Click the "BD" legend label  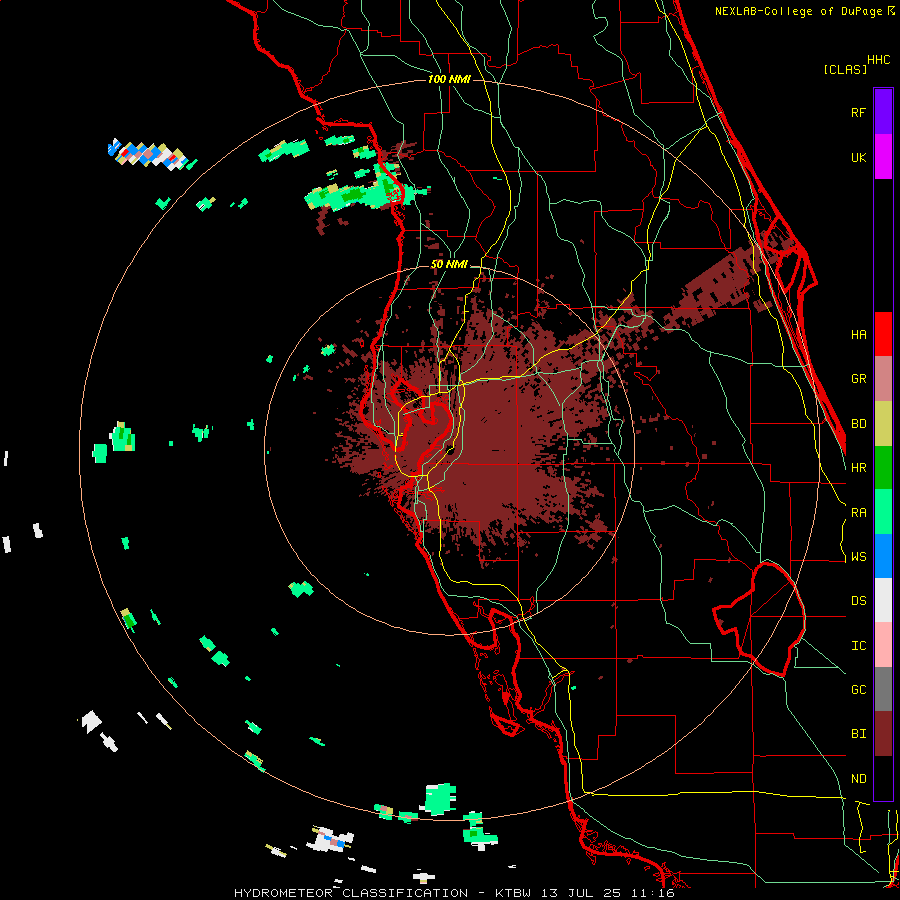coord(858,424)
